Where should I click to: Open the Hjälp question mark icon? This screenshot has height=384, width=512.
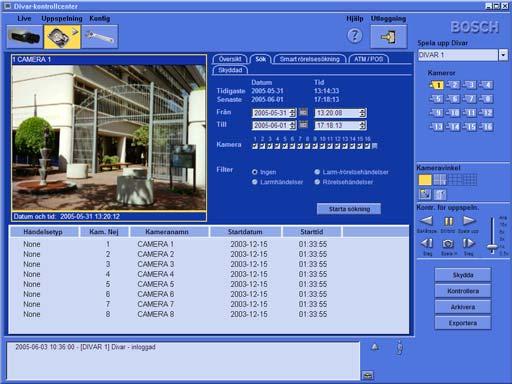(x=355, y=36)
